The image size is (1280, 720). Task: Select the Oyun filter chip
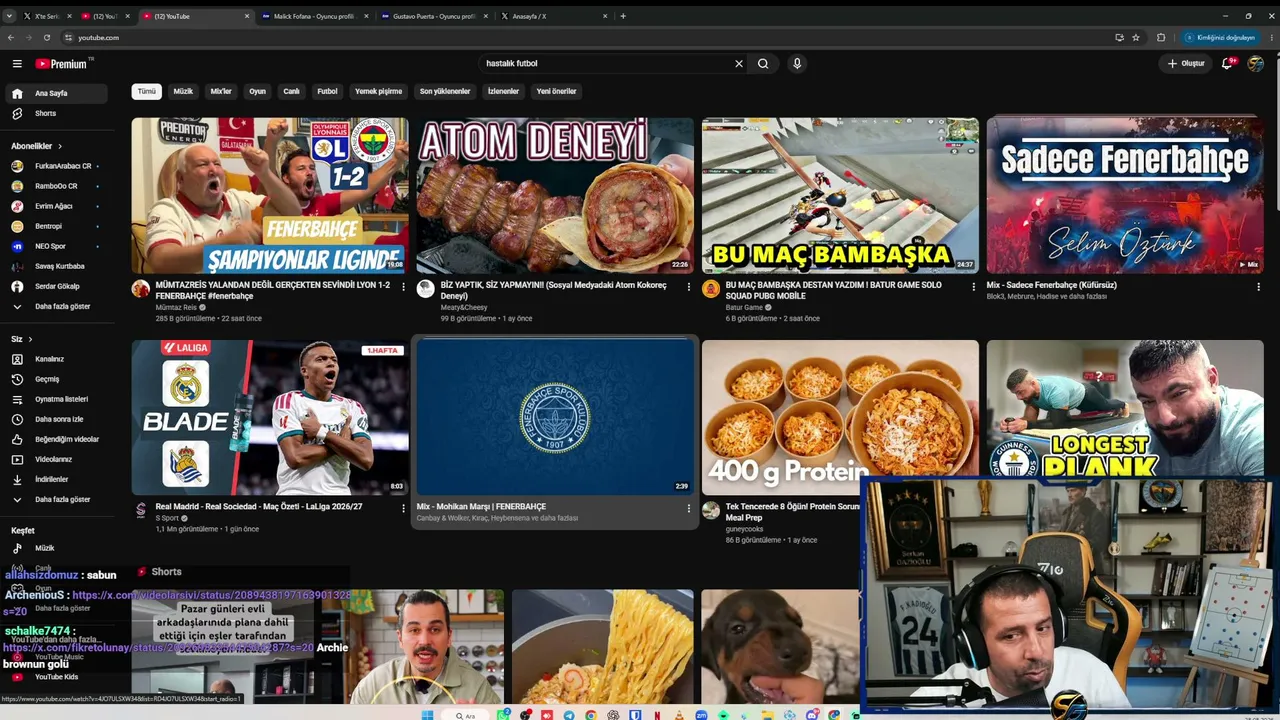(258, 91)
